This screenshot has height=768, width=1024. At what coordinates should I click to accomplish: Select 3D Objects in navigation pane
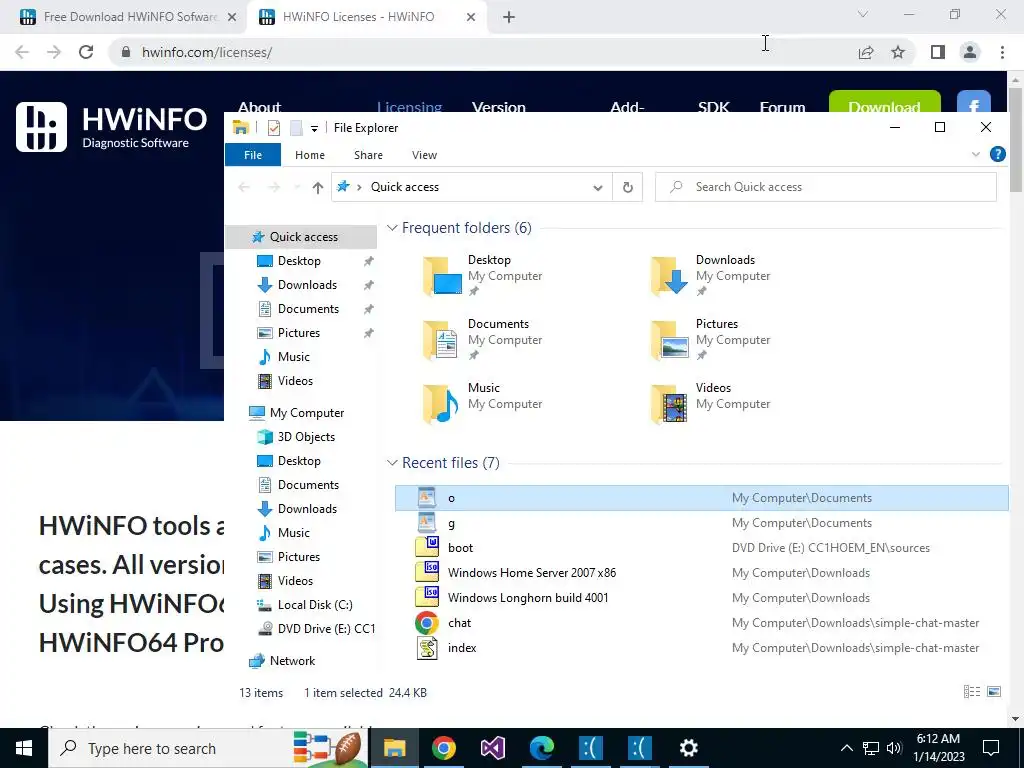[x=306, y=437]
